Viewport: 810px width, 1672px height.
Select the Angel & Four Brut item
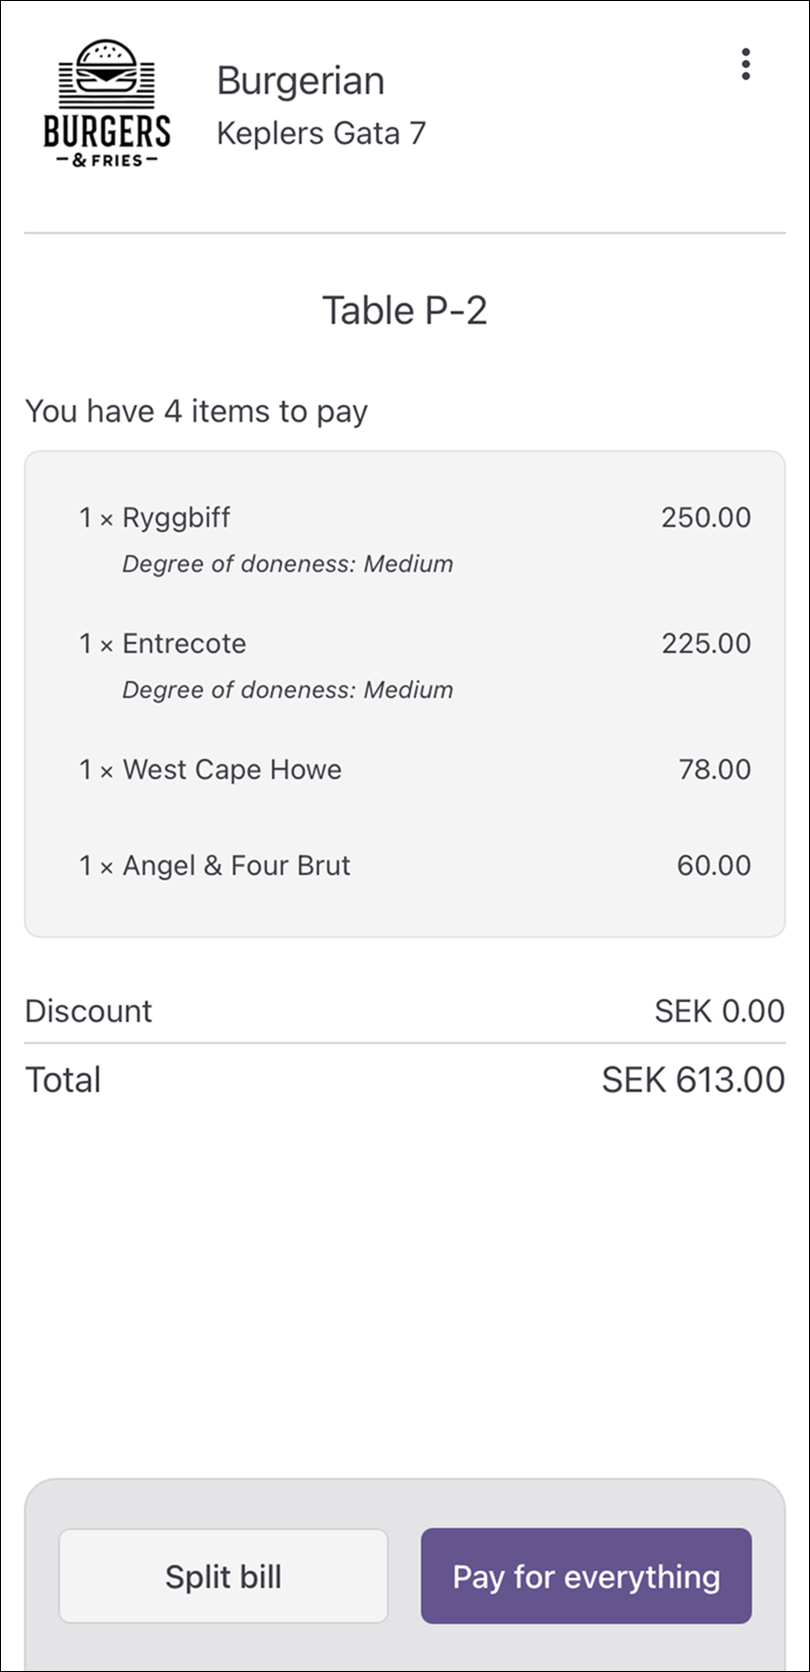(236, 866)
